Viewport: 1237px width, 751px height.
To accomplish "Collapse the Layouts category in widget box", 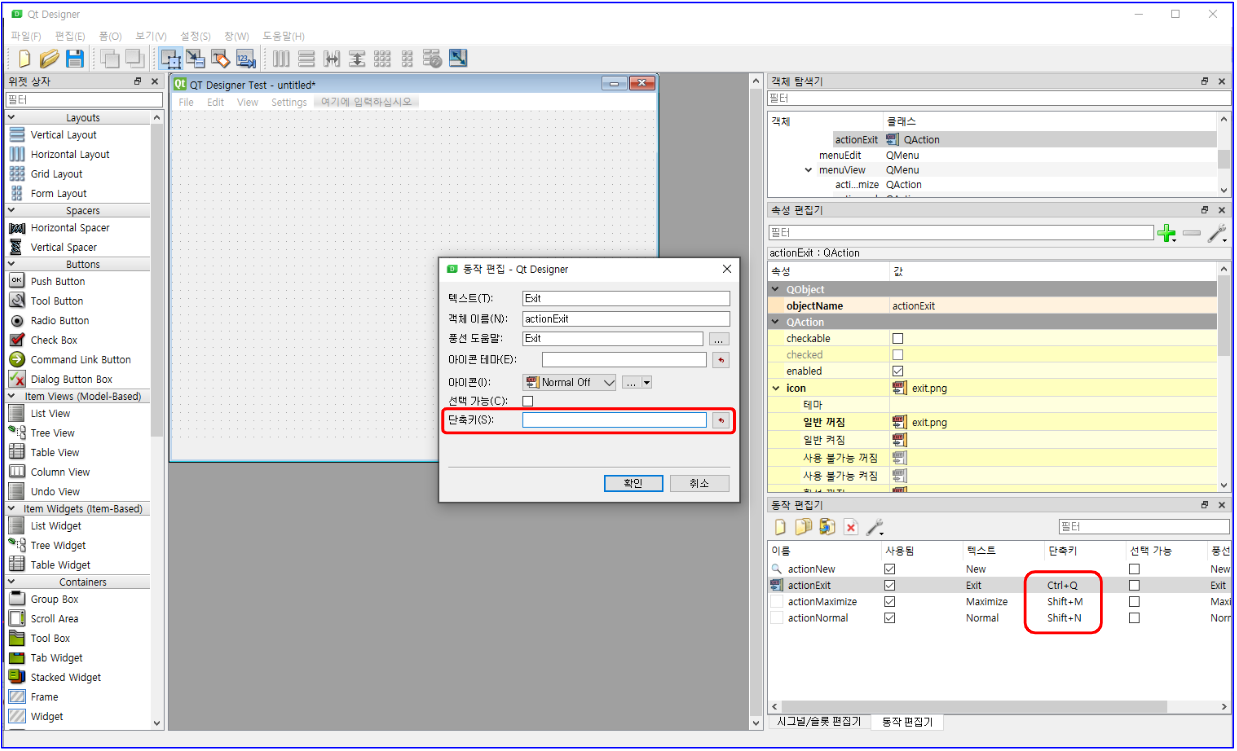I will click(x=12, y=118).
